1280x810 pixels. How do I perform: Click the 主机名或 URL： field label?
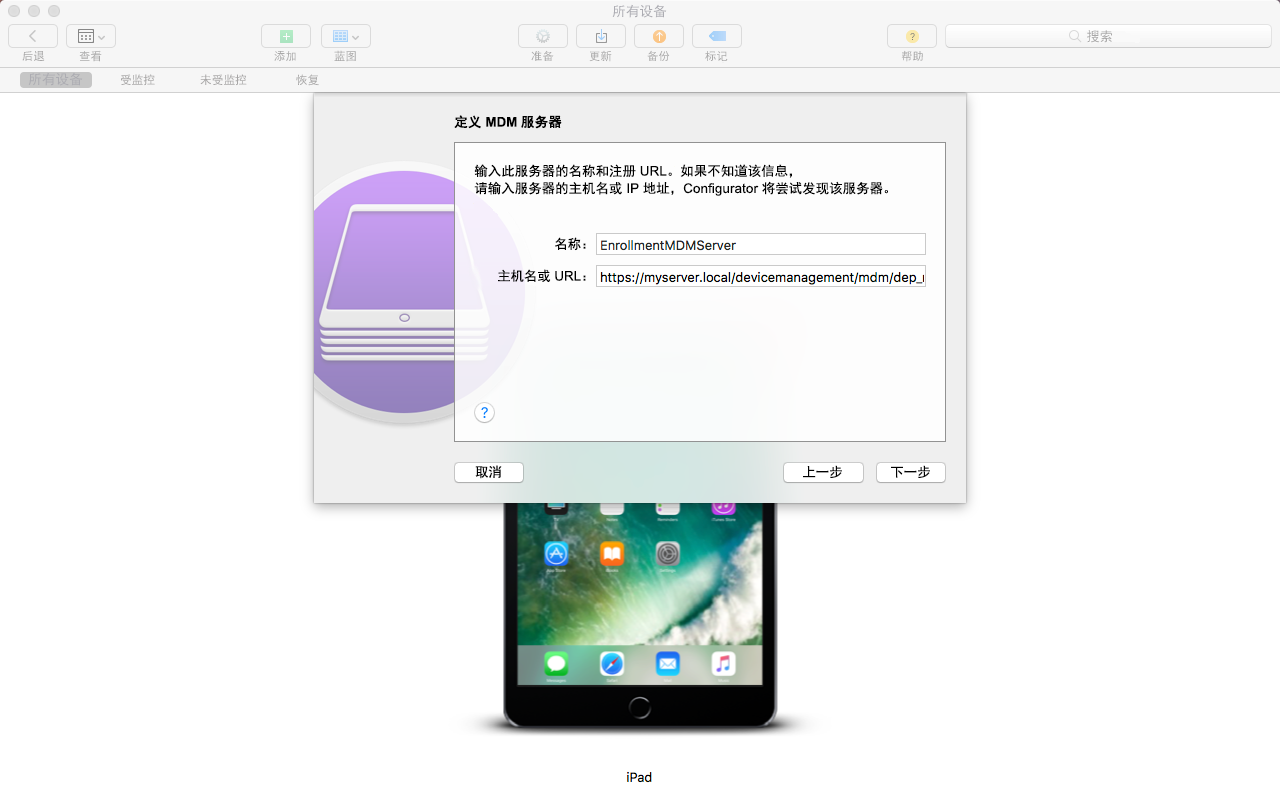point(544,276)
